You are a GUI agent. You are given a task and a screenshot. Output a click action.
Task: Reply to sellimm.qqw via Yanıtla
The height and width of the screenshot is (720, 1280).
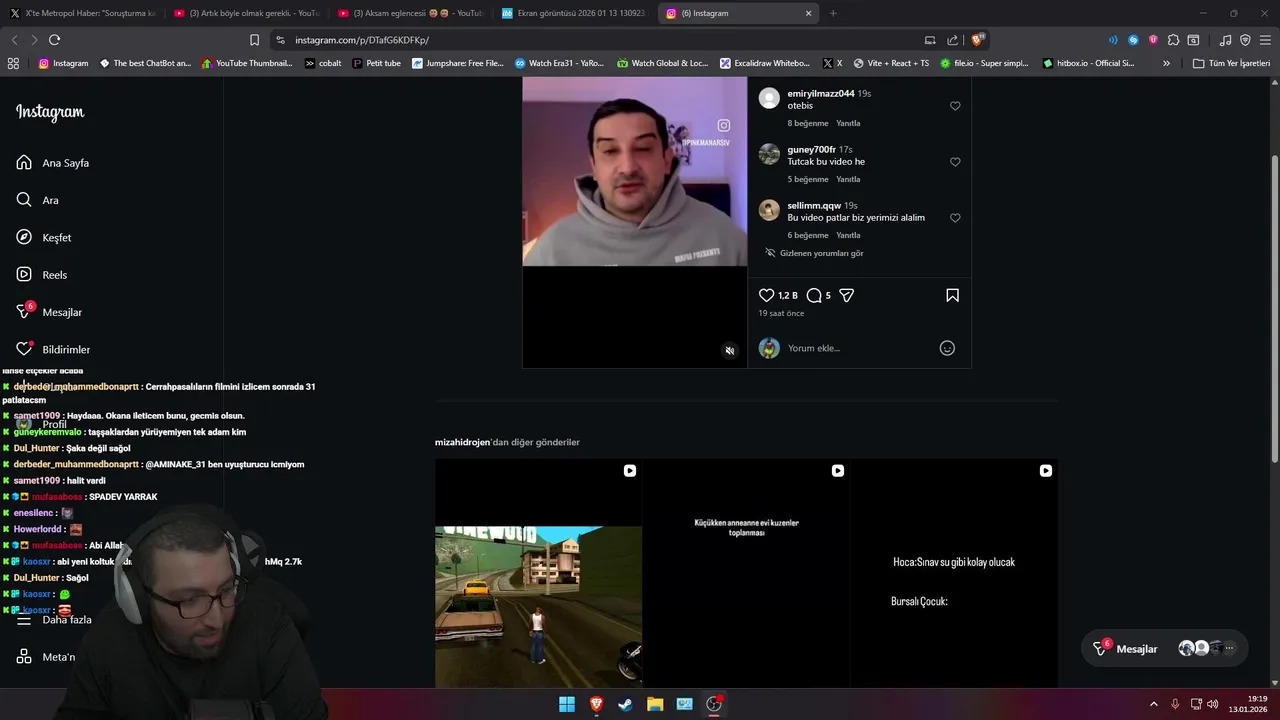(848, 235)
